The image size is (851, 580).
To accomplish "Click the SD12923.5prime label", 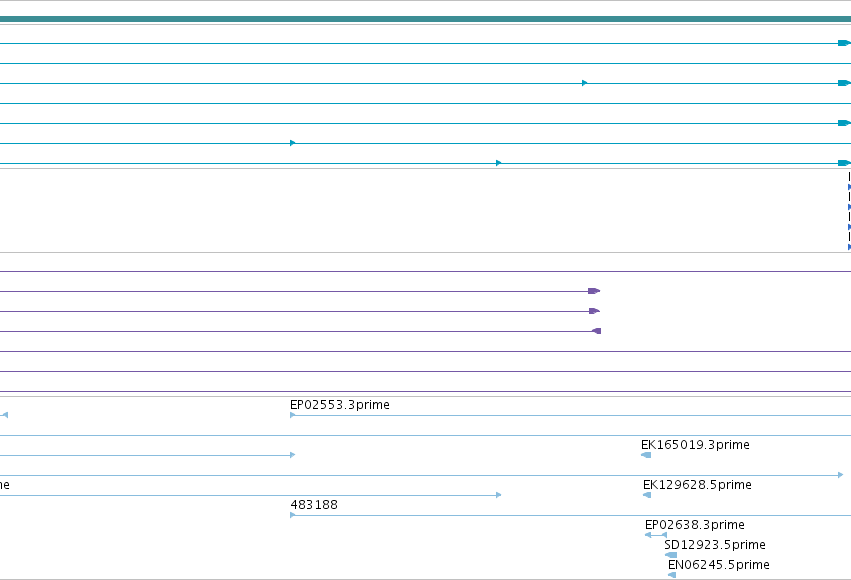I will point(715,545).
